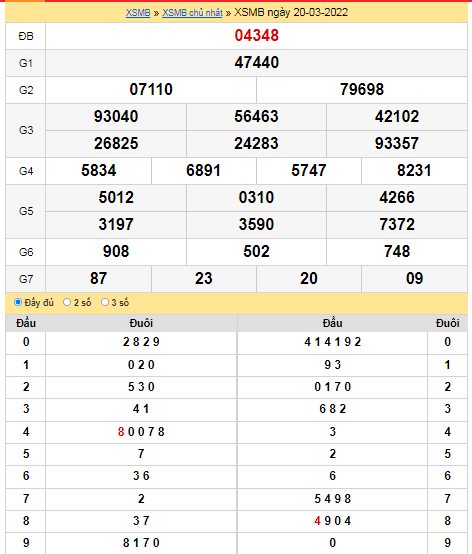
Task: Click G2 number 07110
Action: [x=151, y=89]
